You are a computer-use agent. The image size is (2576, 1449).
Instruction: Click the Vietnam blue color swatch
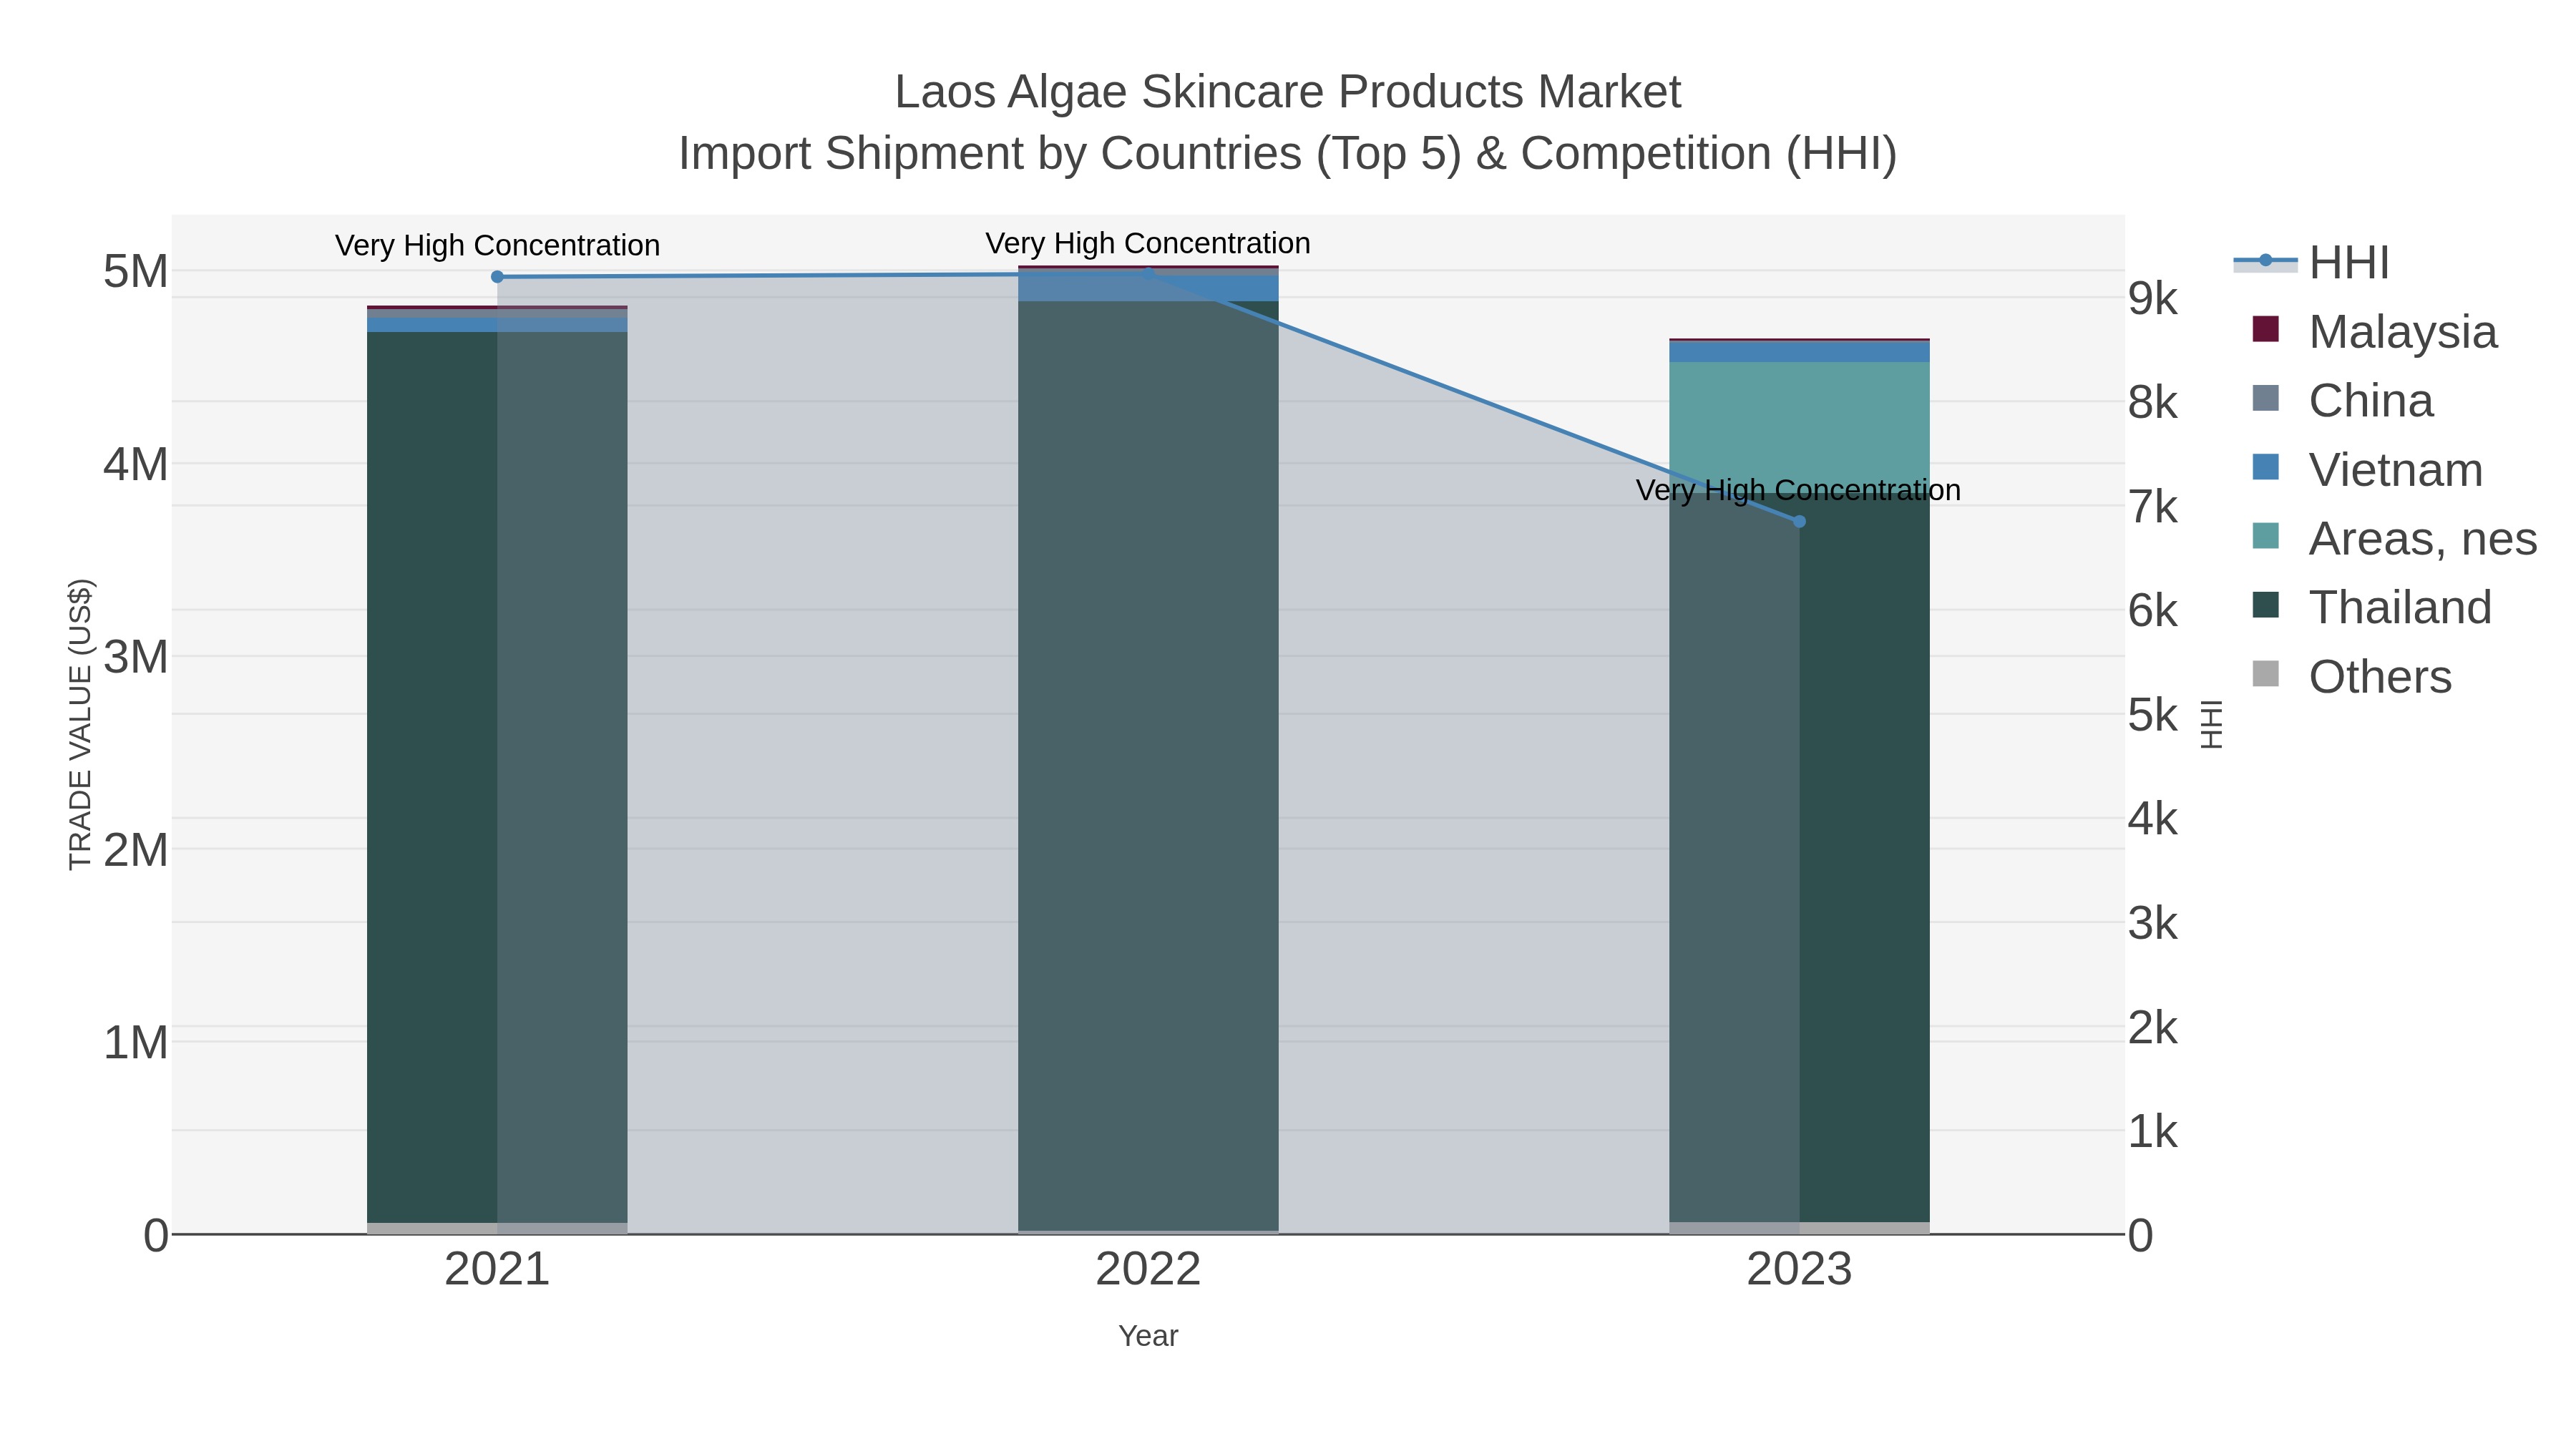click(2266, 467)
